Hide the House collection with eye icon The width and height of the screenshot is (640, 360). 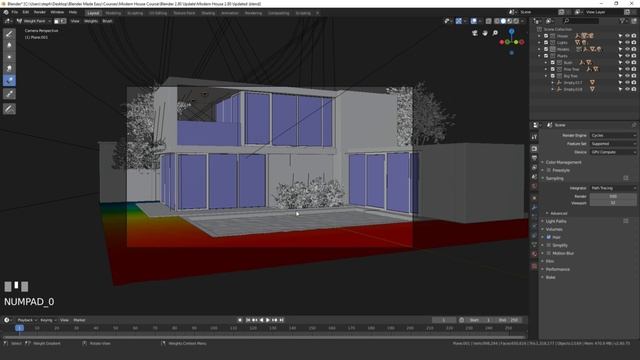[x=627, y=36]
